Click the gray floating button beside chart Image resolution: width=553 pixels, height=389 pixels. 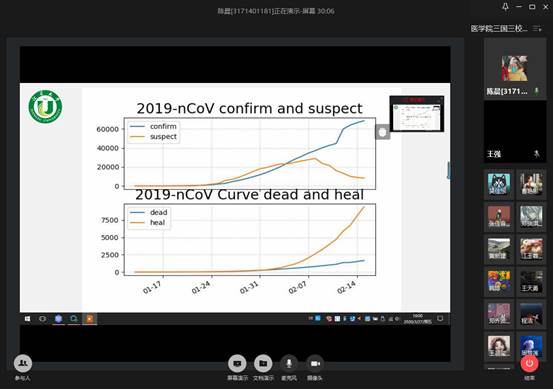coord(383,132)
